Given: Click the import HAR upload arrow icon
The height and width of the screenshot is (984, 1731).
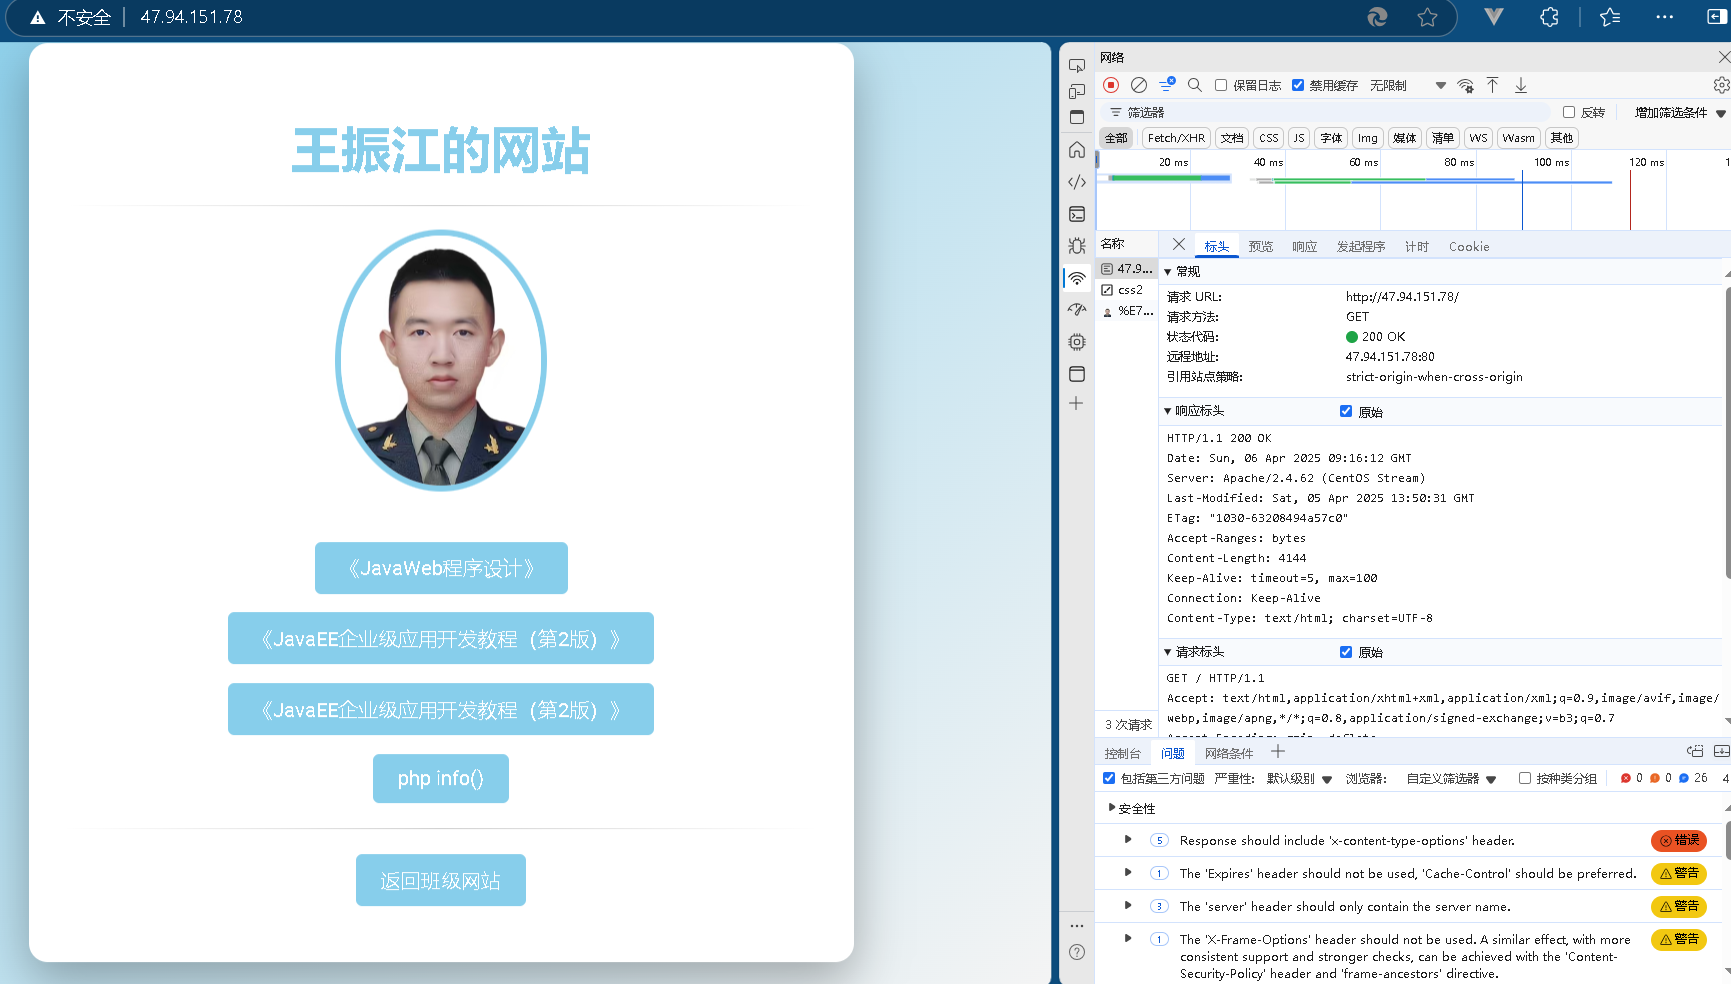Looking at the screenshot, I should click(1492, 85).
